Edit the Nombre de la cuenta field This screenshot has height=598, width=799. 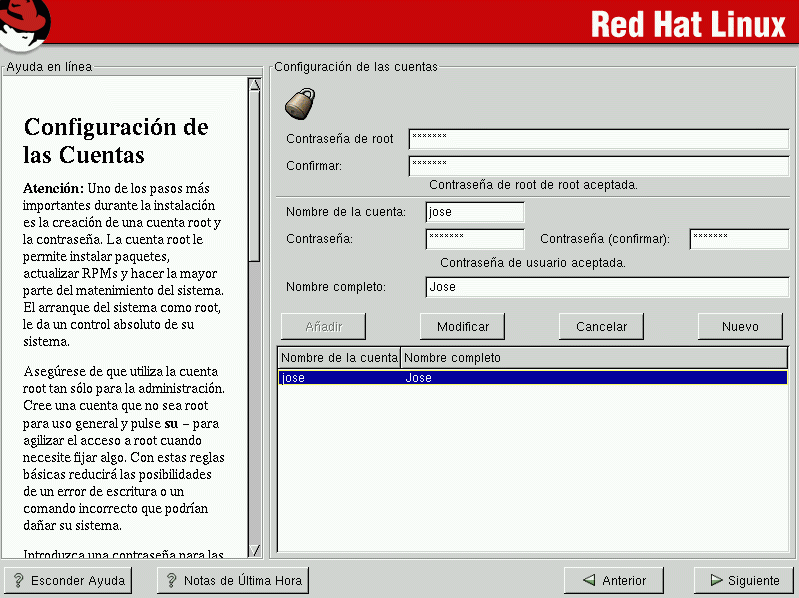tap(474, 212)
